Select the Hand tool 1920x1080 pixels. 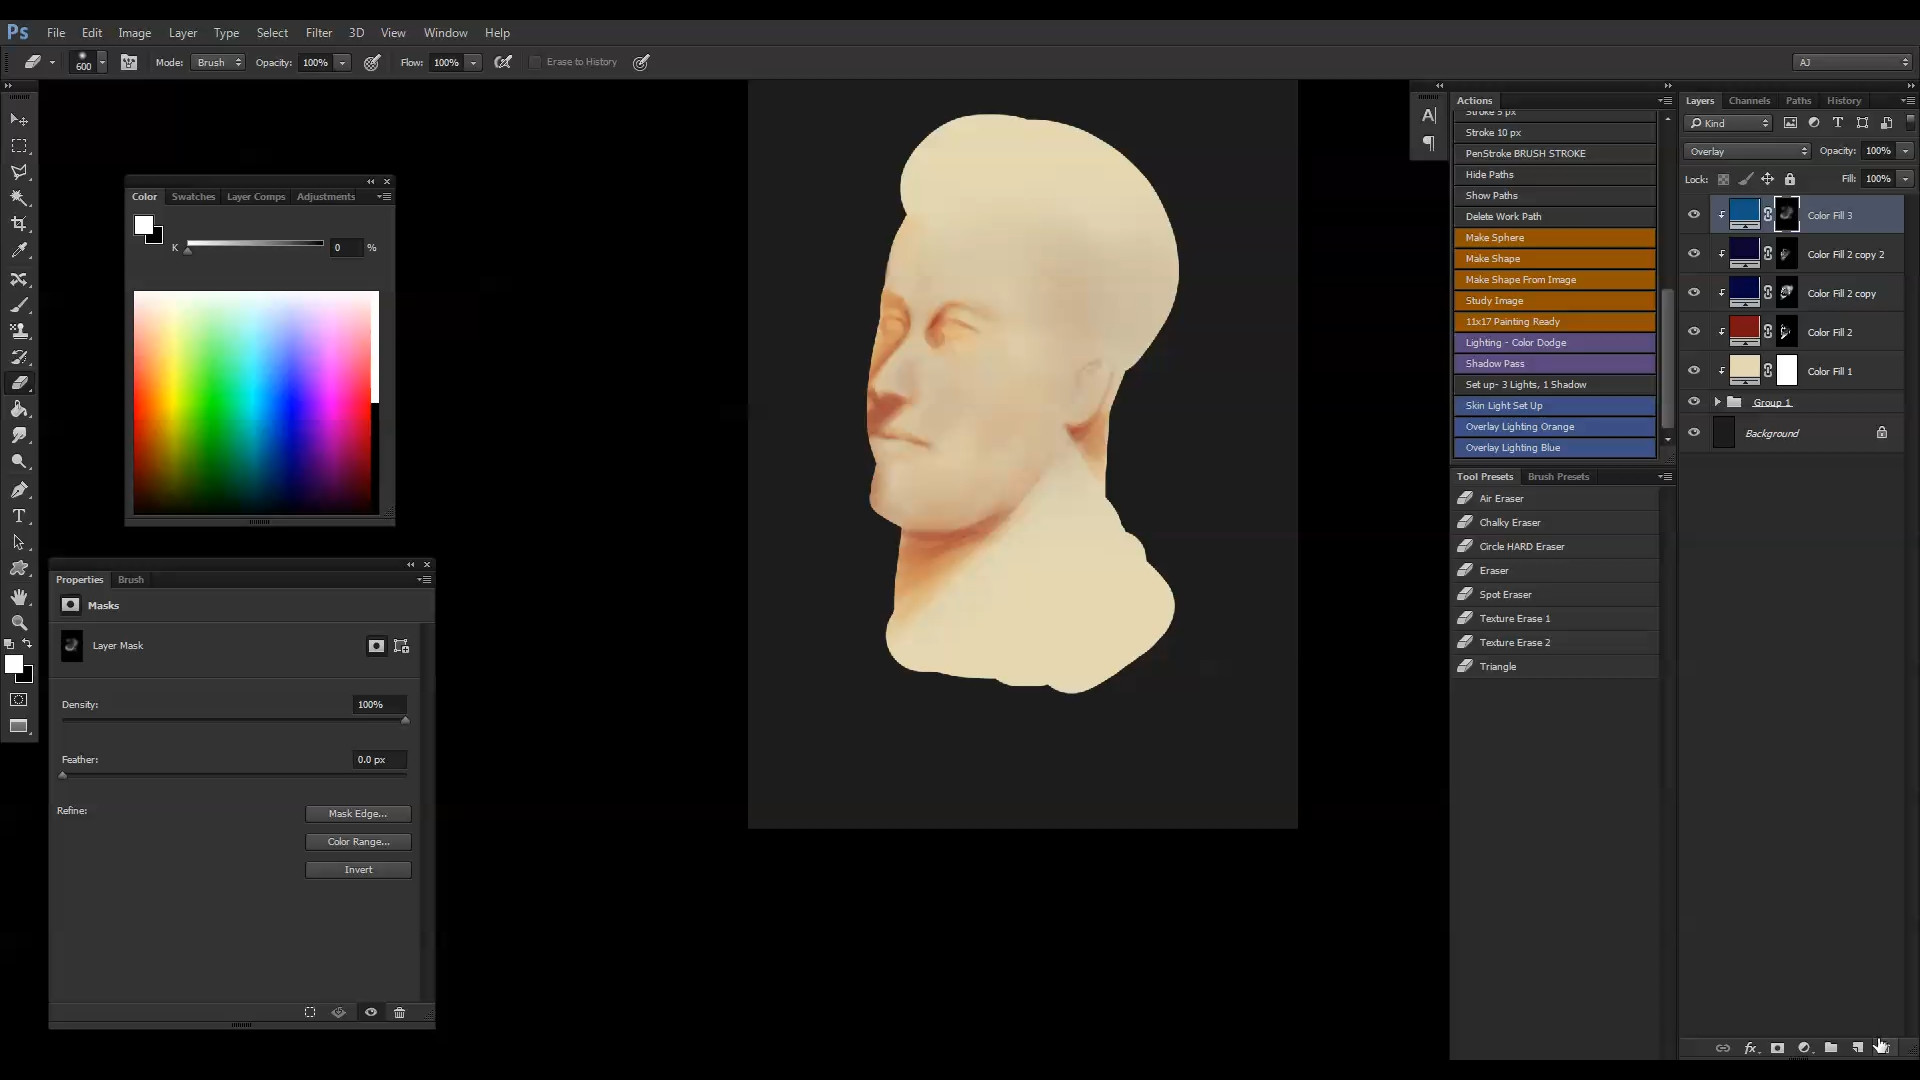19,597
